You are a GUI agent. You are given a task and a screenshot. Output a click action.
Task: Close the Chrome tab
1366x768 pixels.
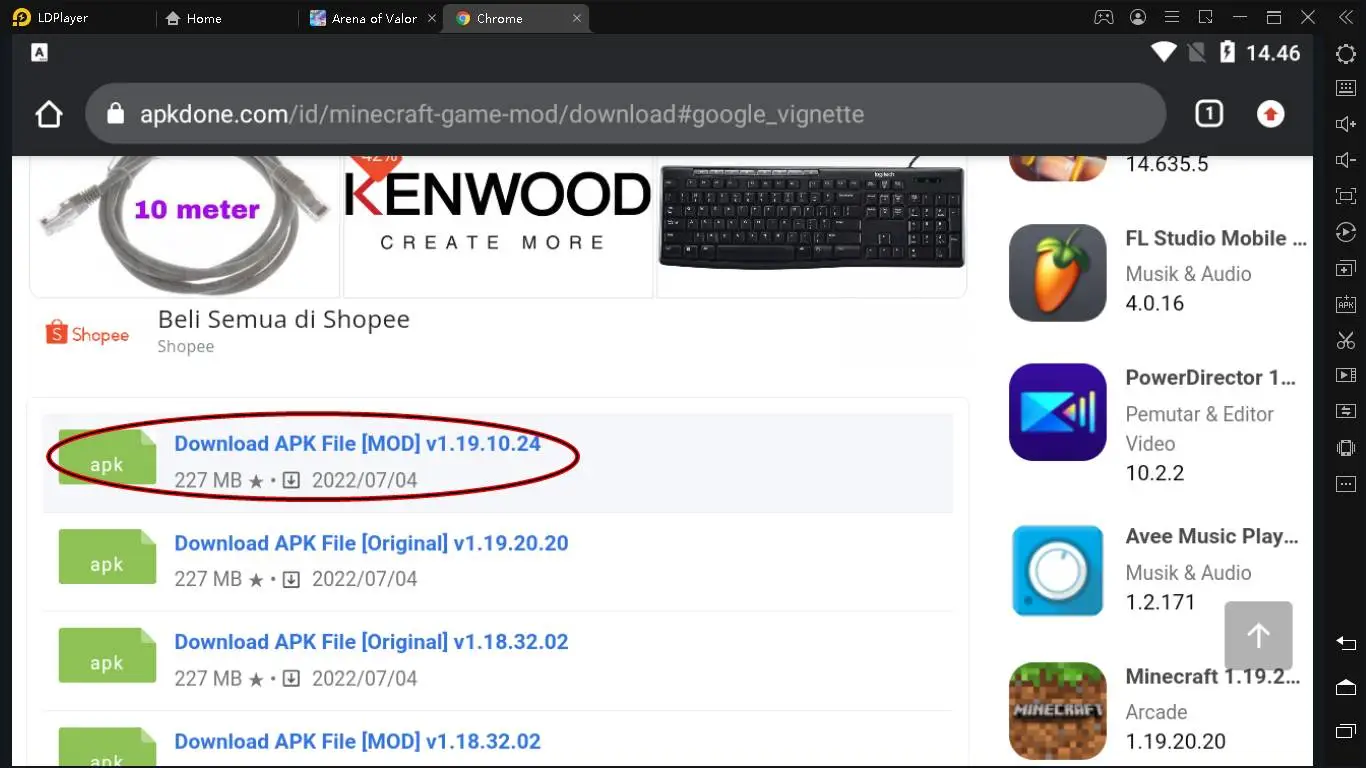(x=576, y=18)
